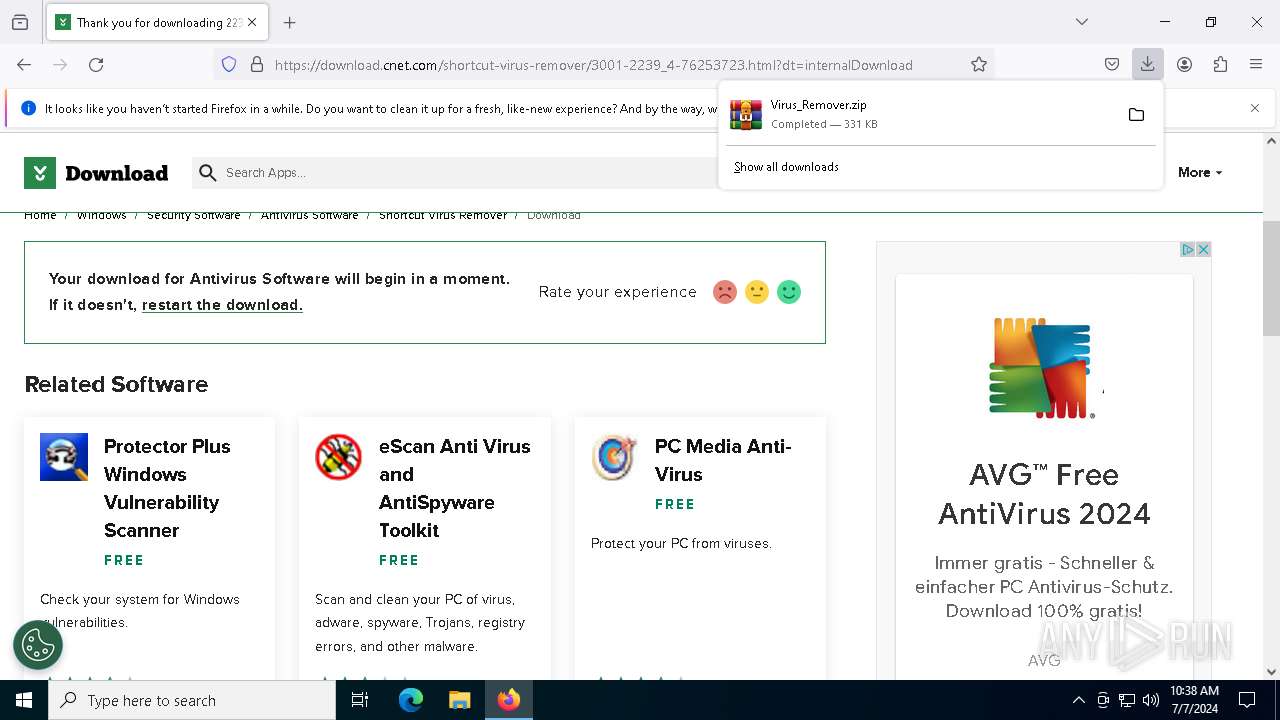Screen dimensions: 1280x720
Task: Click Show all downloads
Action: (x=786, y=167)
